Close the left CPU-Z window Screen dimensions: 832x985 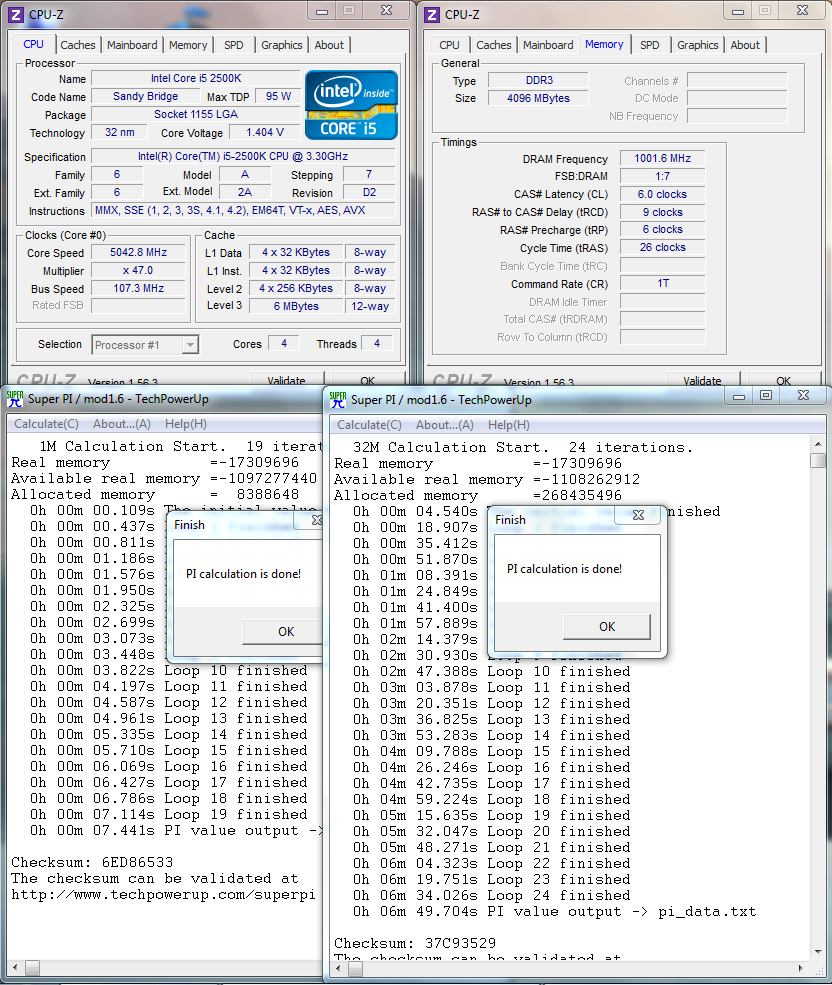click(x=386, y=11)
